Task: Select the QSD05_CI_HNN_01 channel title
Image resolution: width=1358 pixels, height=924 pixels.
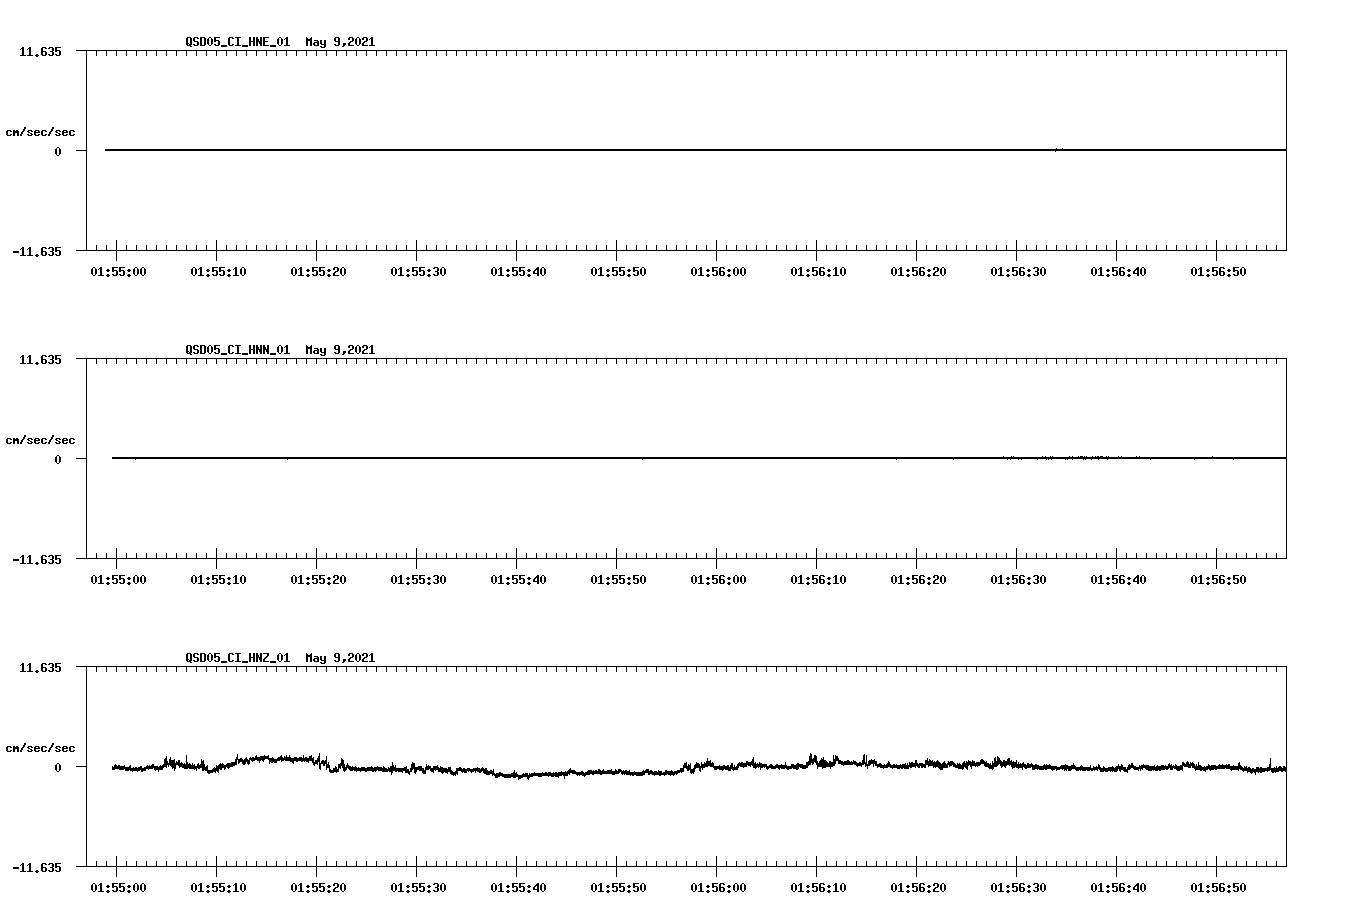Action: [237, 350]
